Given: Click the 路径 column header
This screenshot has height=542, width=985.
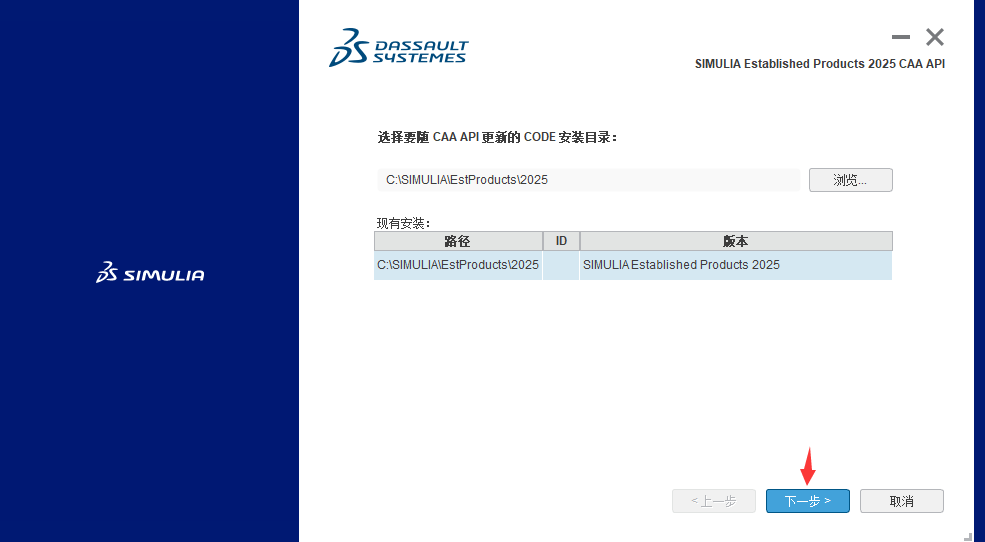Looking at the screenshot, I should pyautogui.click(x=458, y=241).
